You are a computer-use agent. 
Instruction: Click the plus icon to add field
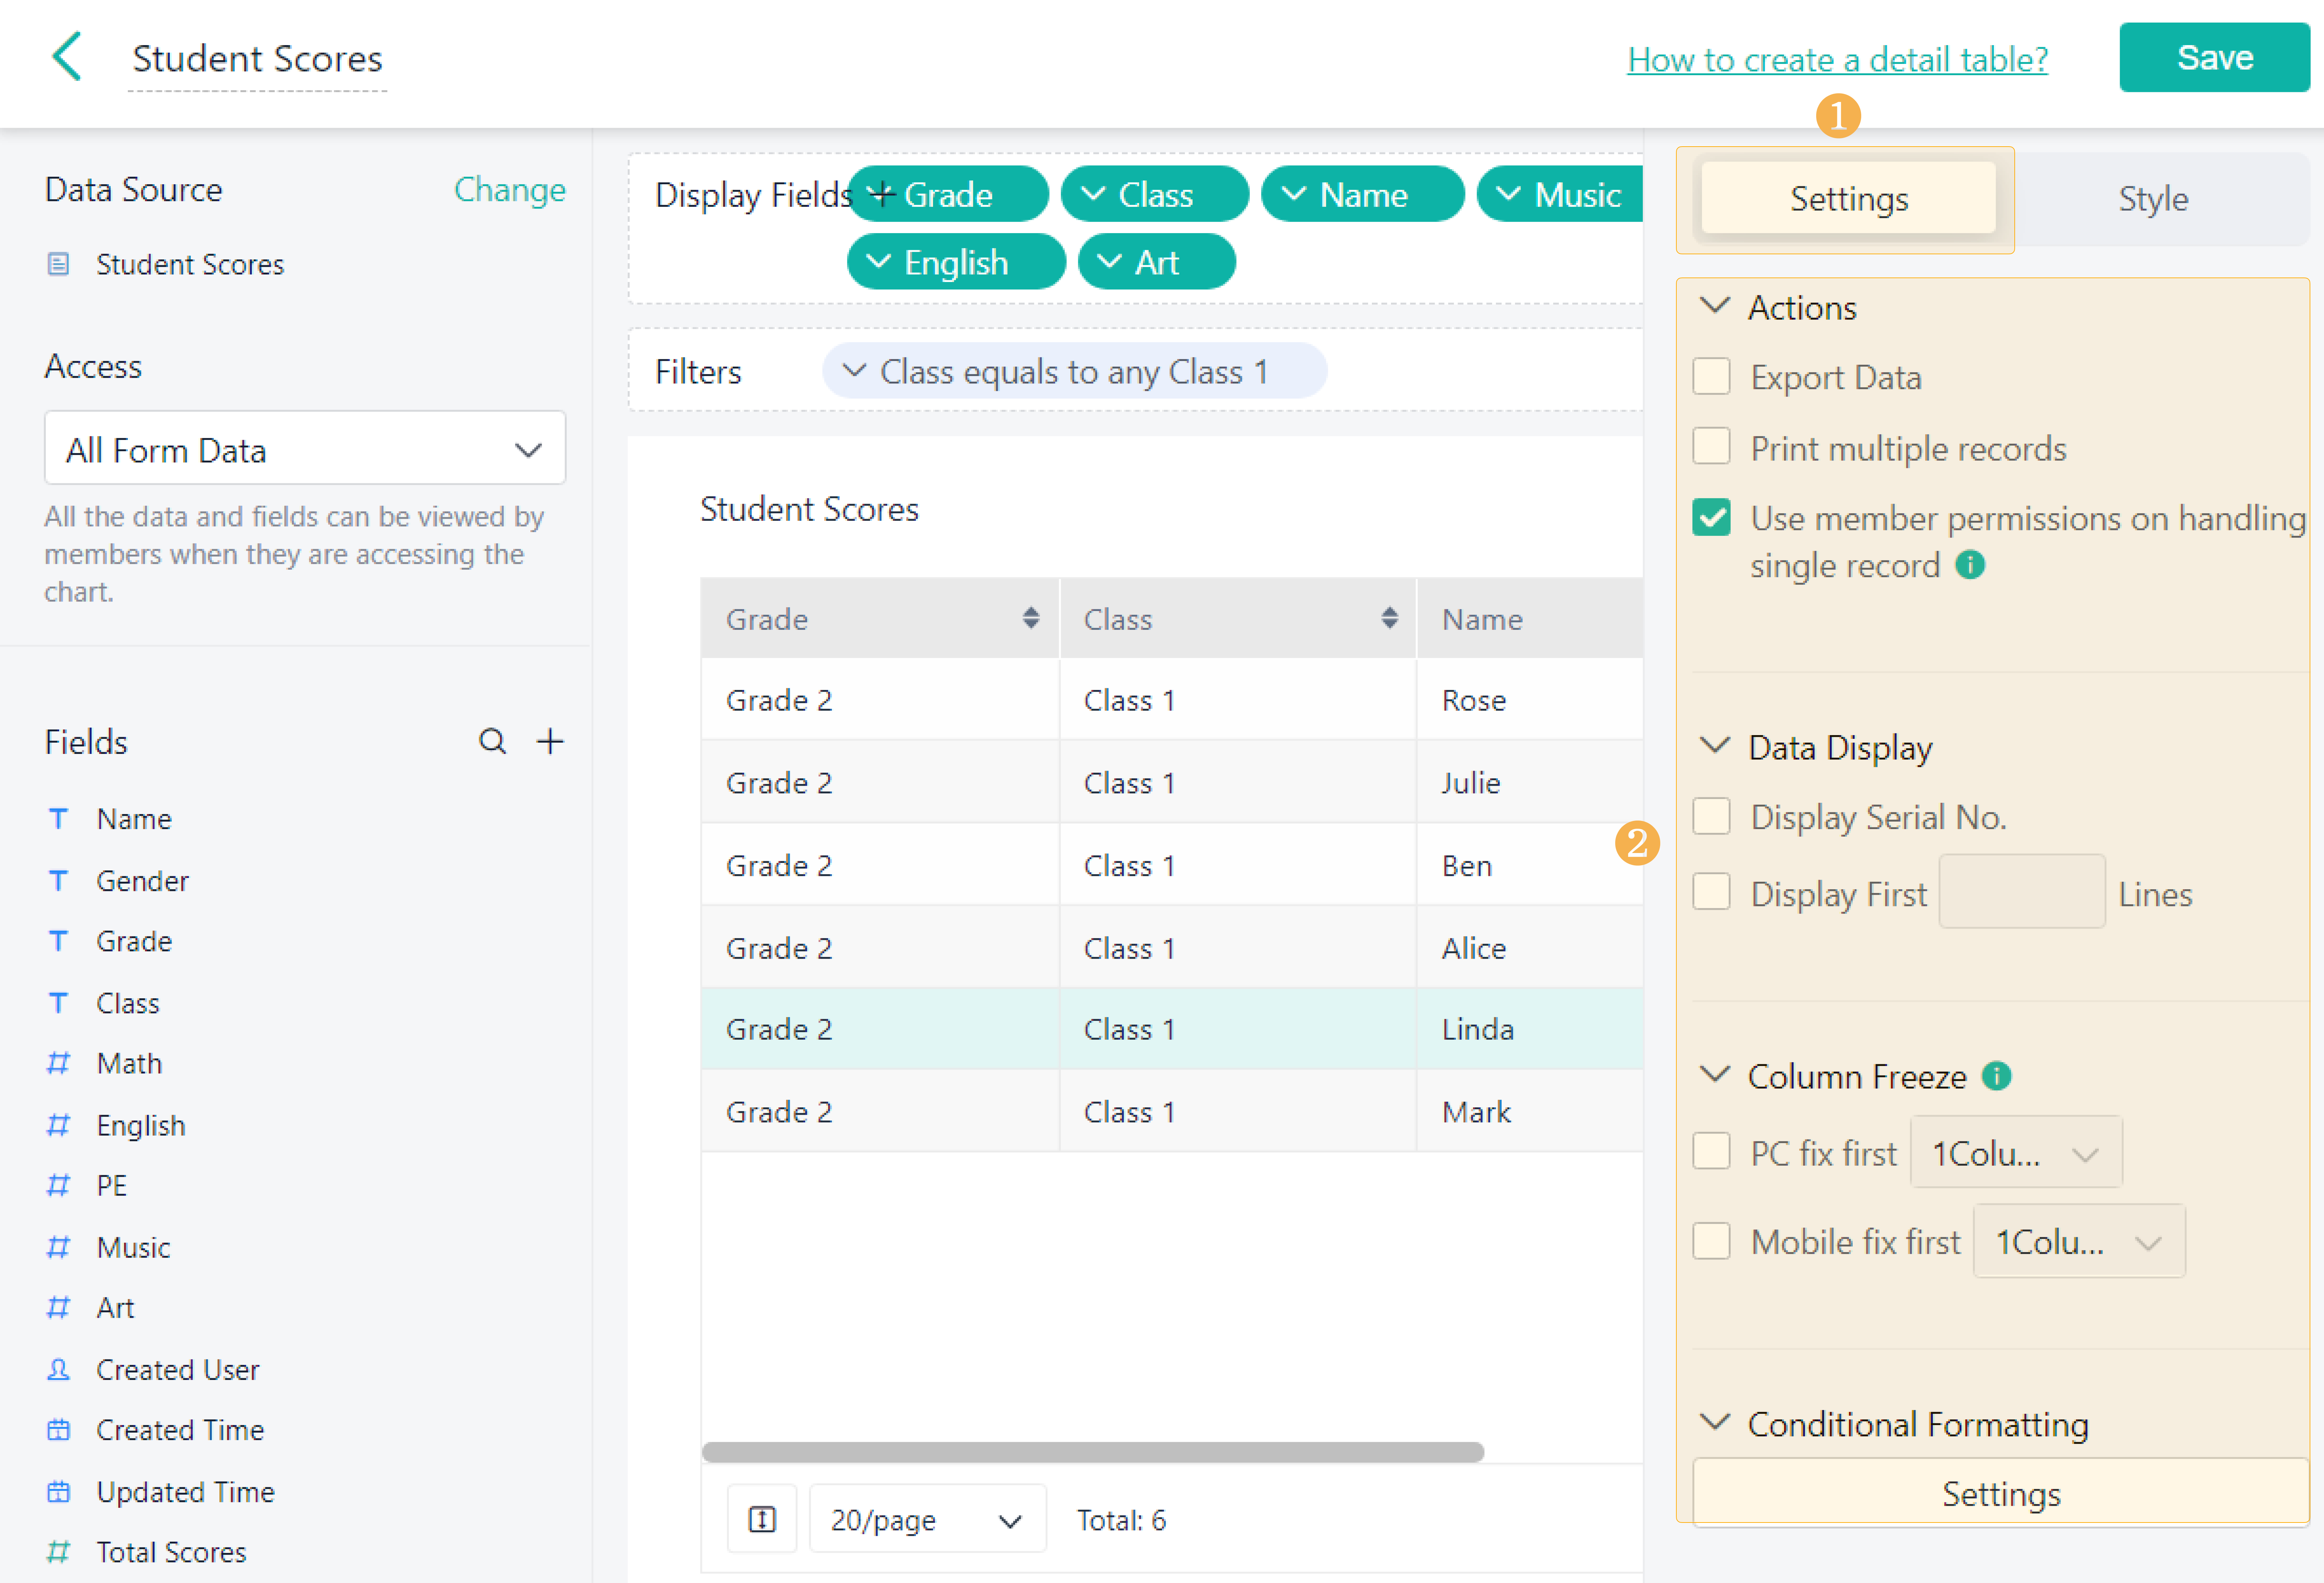point(550,741)
